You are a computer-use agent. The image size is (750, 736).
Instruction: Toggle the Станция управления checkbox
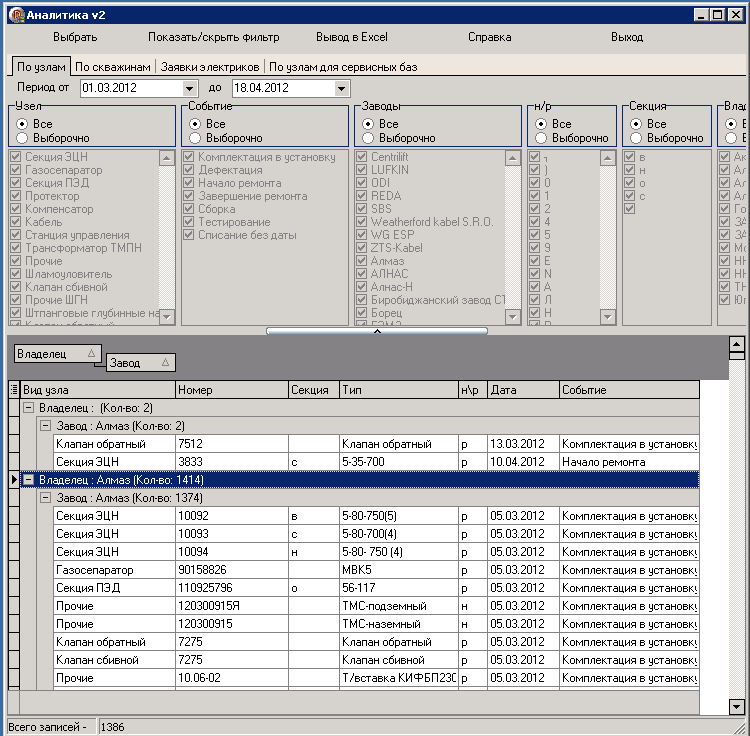tap(15, 235)
